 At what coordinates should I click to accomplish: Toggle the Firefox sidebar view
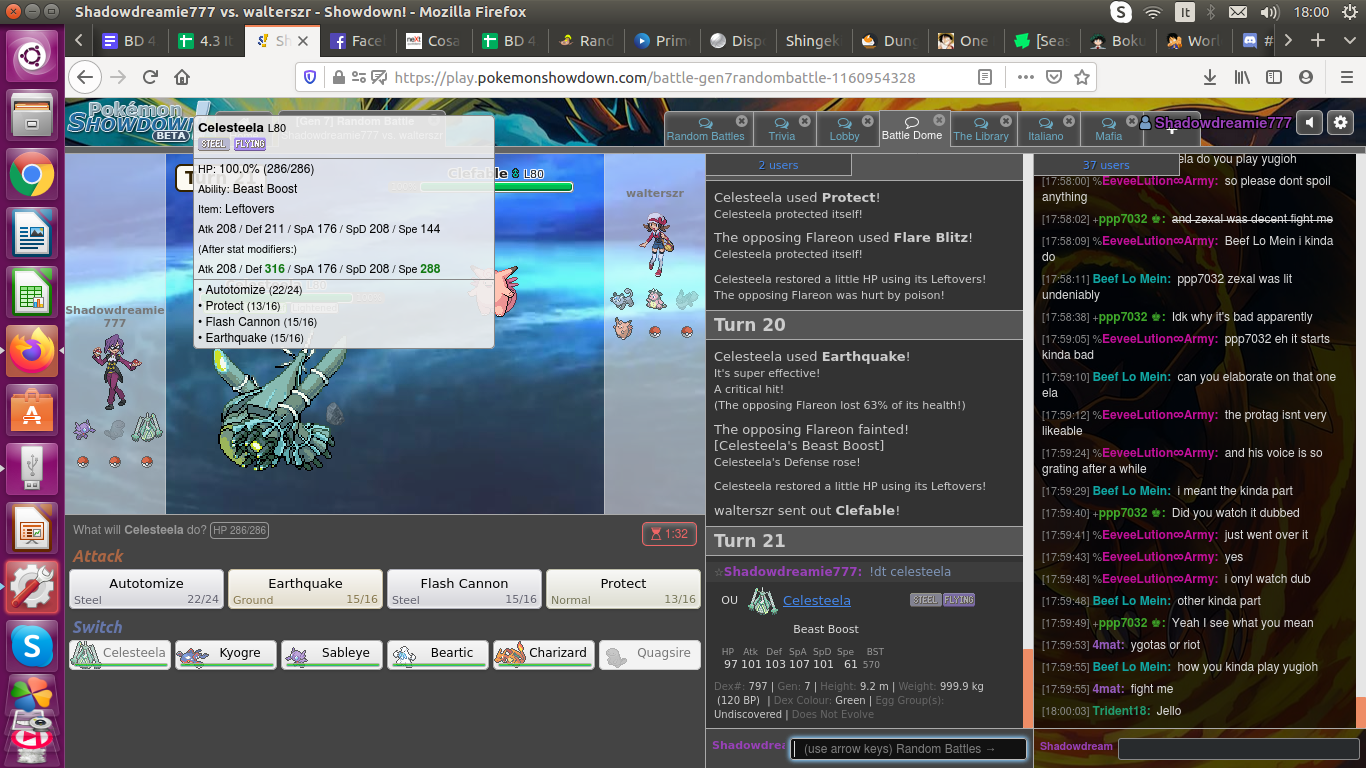(1273, 77)
